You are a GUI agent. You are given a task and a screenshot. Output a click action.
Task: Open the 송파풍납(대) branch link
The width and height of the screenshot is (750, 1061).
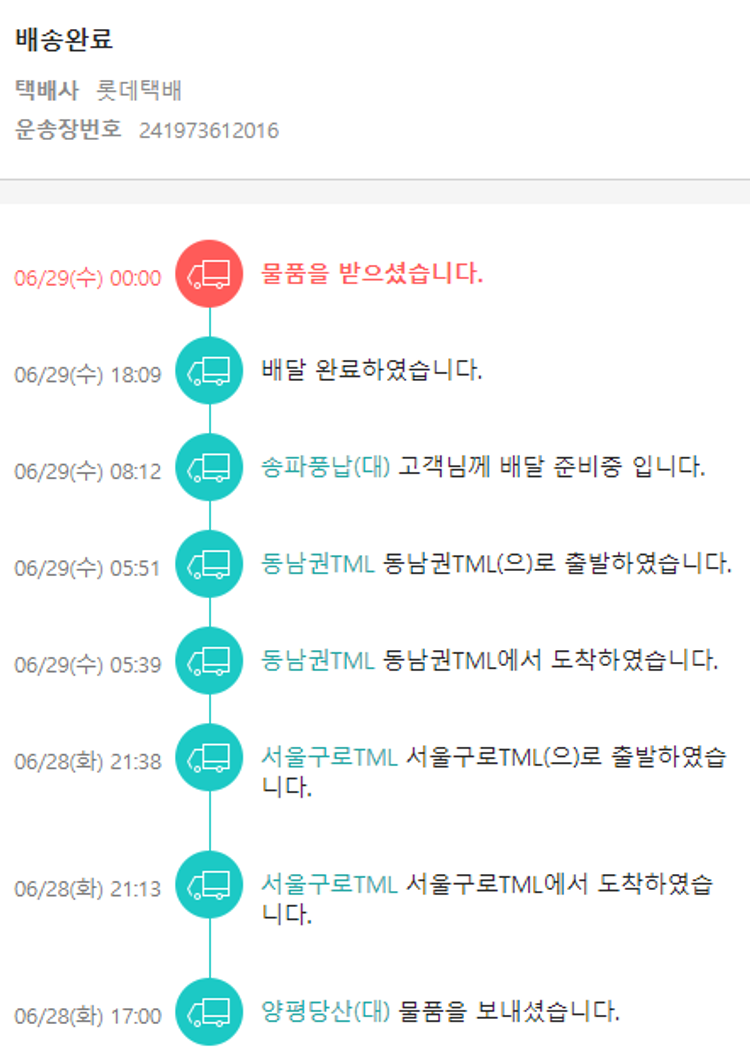(326, 467)
